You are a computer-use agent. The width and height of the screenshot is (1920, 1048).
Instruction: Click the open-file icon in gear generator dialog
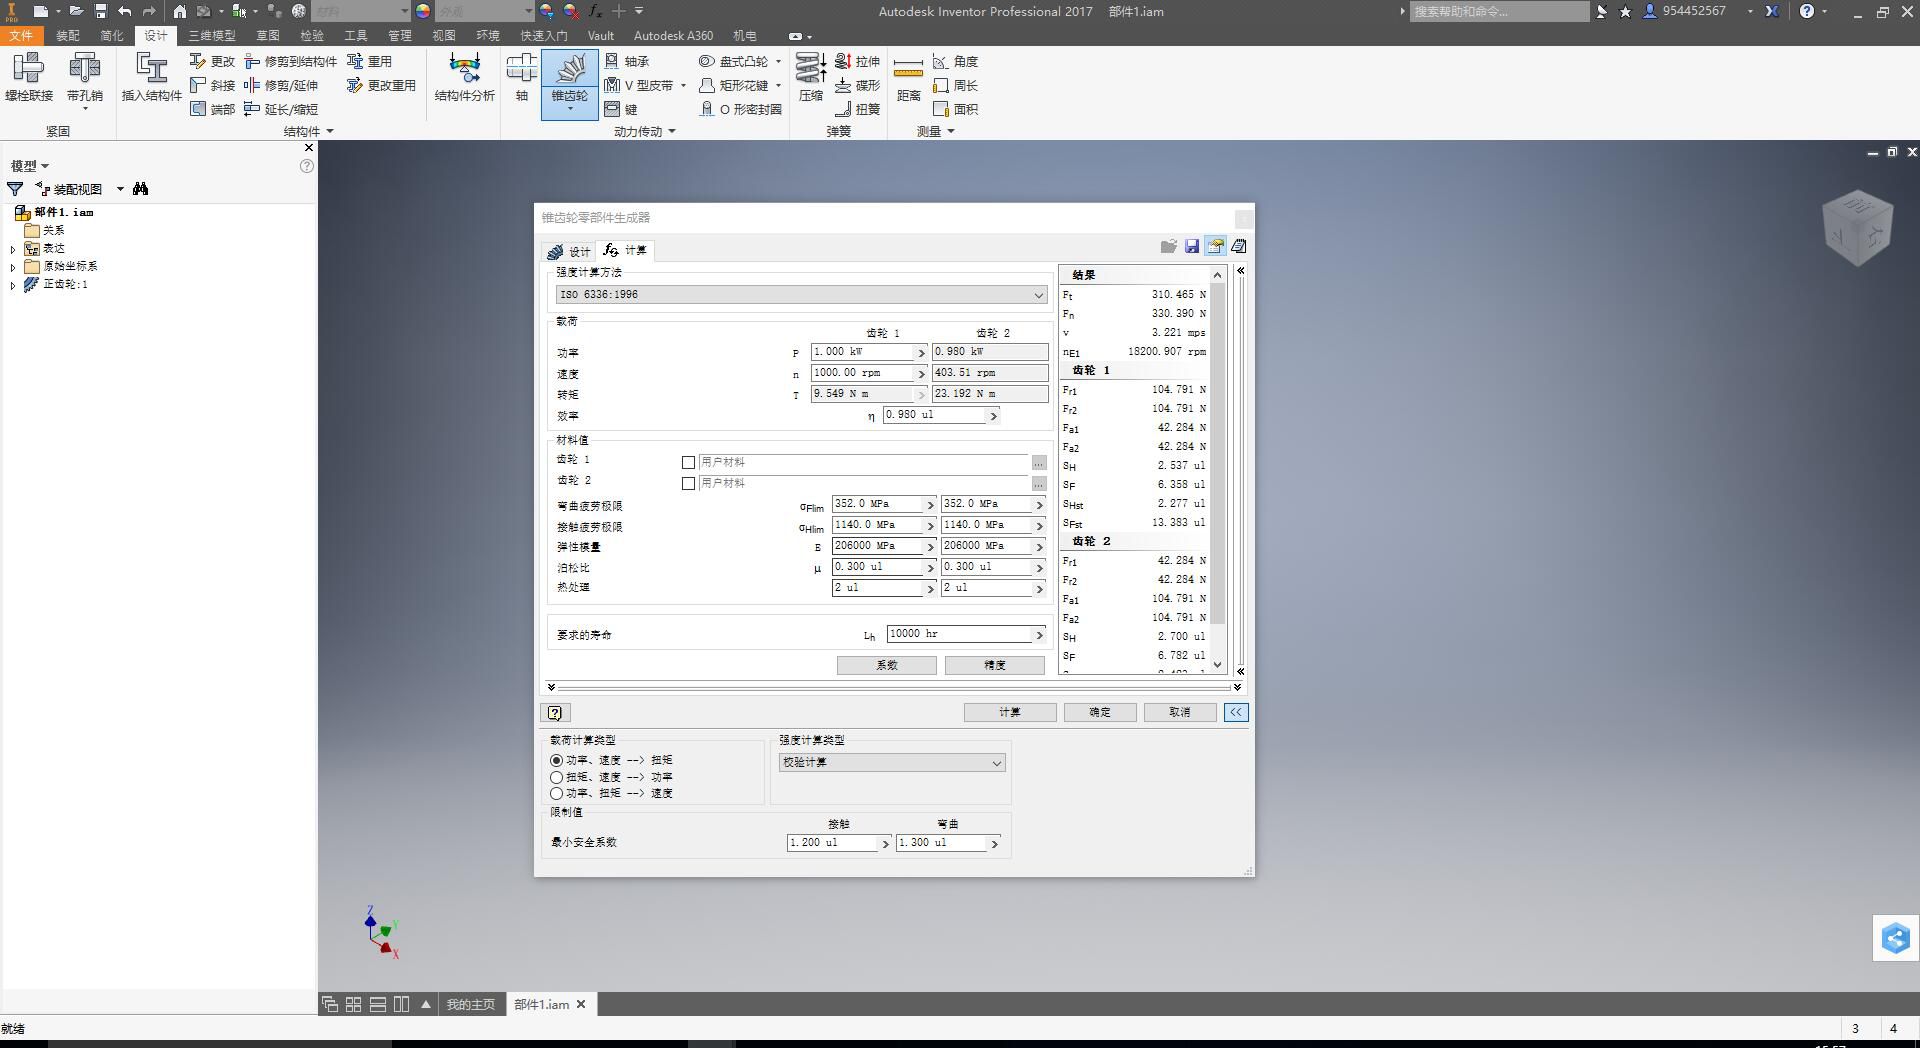click(1168, 246)
